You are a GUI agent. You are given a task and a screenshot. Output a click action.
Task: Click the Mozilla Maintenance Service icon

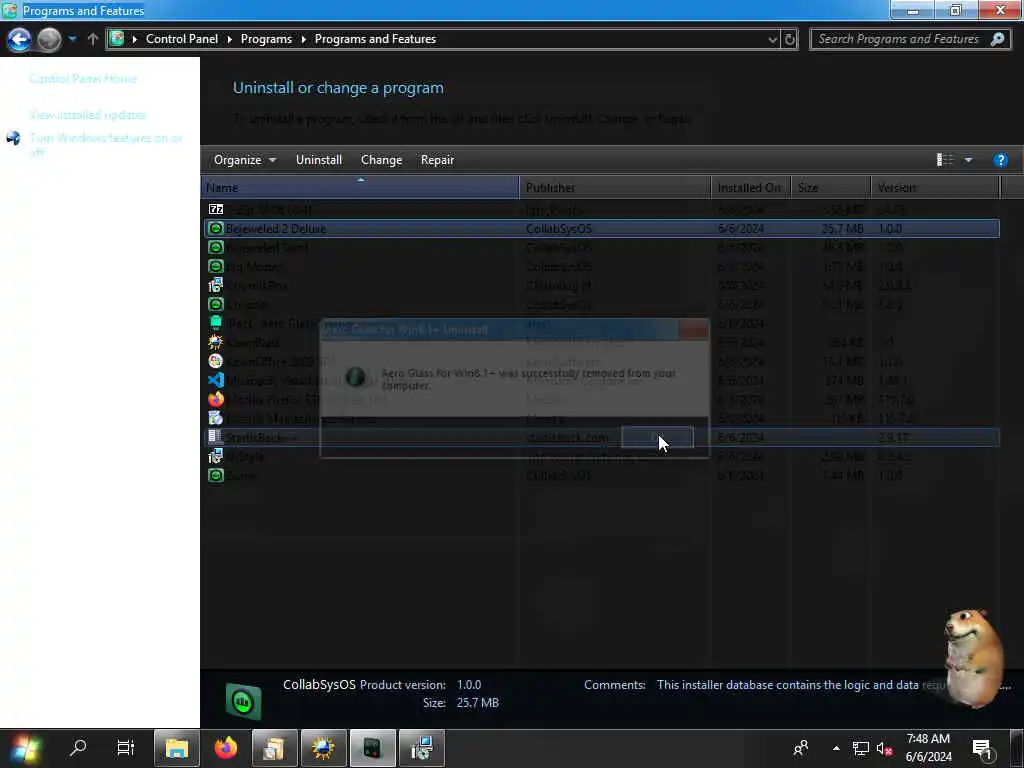(x=216, y=418)
